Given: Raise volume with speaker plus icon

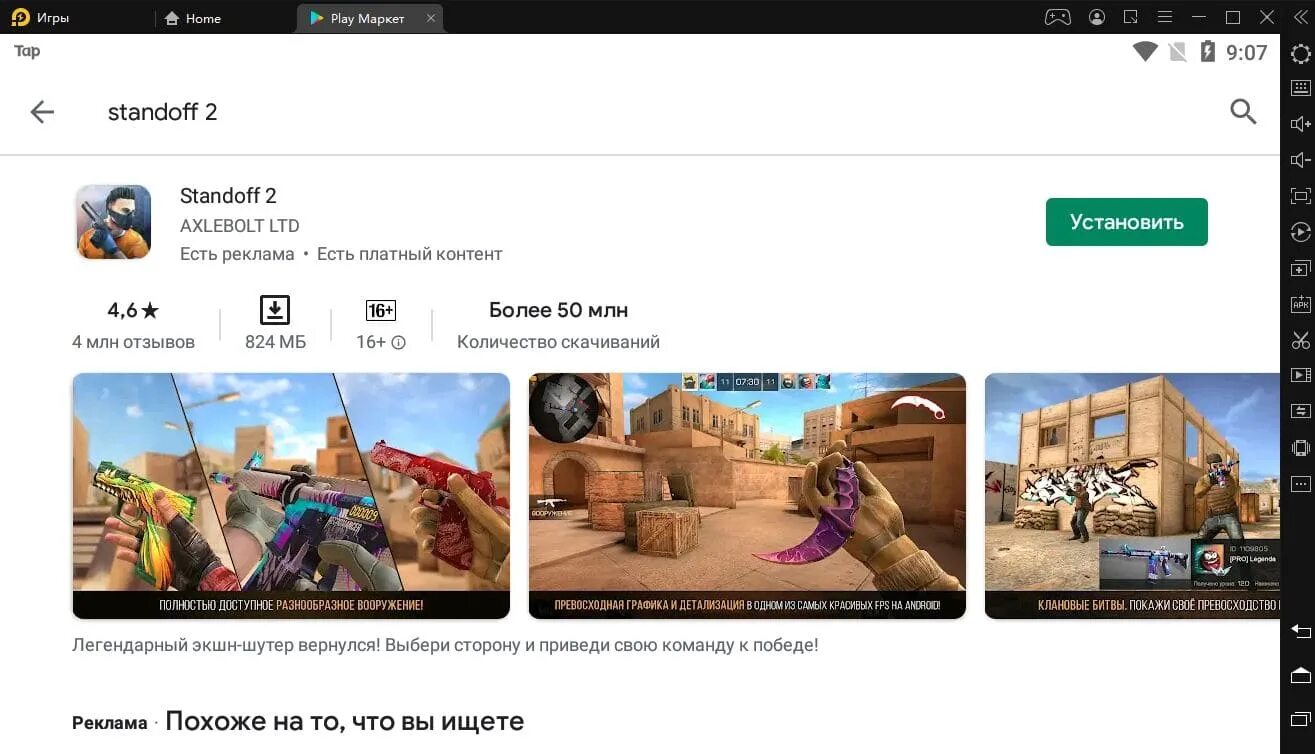Looking at the screenshot, I should pyautogui.click(x=1300, y=124).
